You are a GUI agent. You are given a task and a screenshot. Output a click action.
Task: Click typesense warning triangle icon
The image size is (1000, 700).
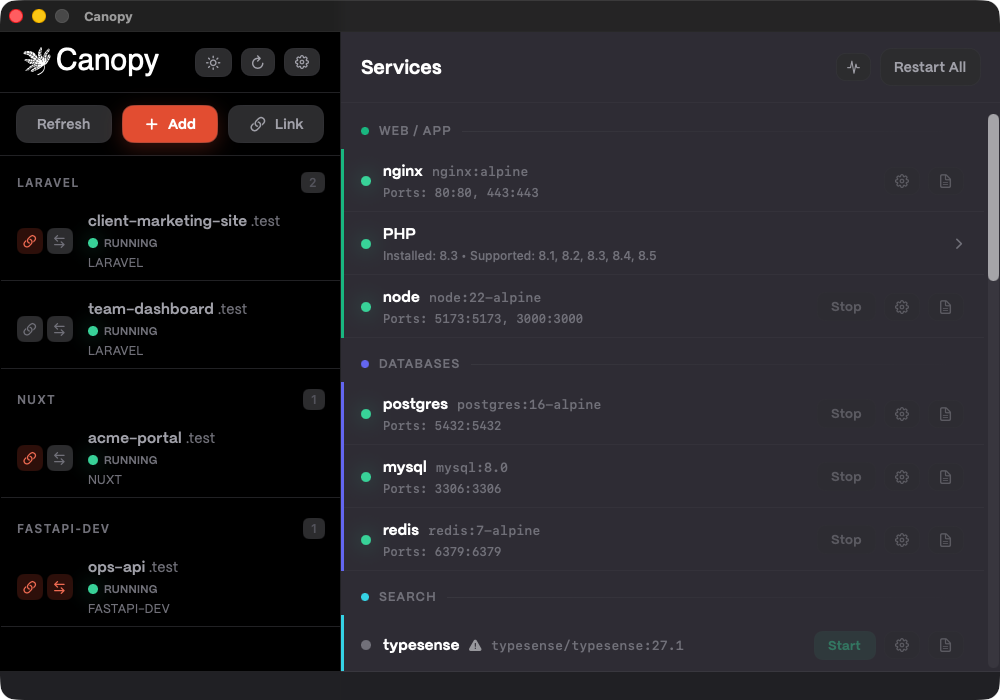pyautogui.click(x=475, y=645)
